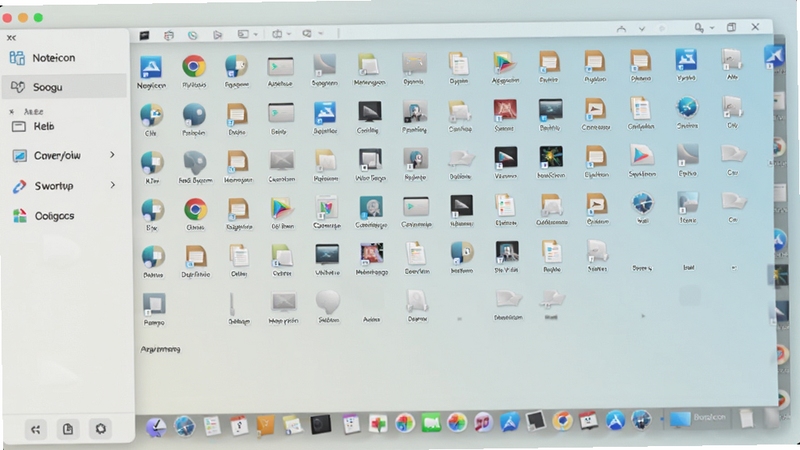Click the document button in sidebar footer

coord(68,429)
